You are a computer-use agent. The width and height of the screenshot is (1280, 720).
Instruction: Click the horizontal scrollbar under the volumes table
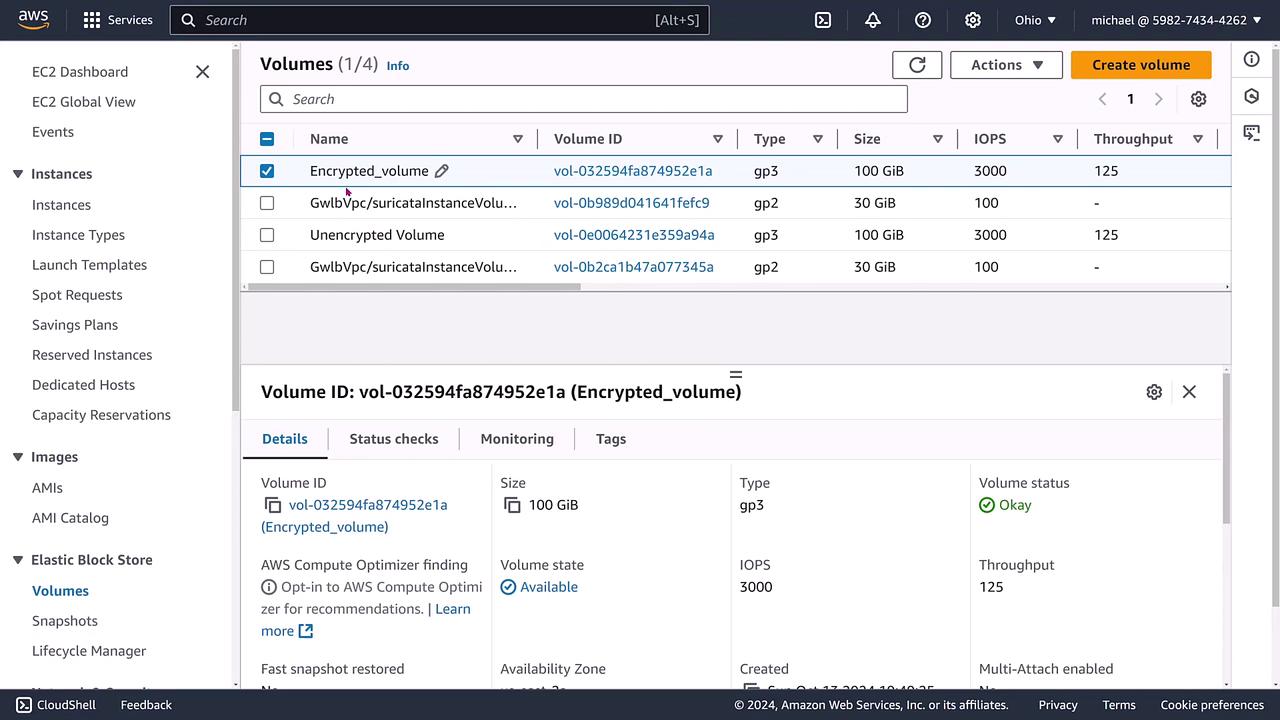click(x=414, y=287)
